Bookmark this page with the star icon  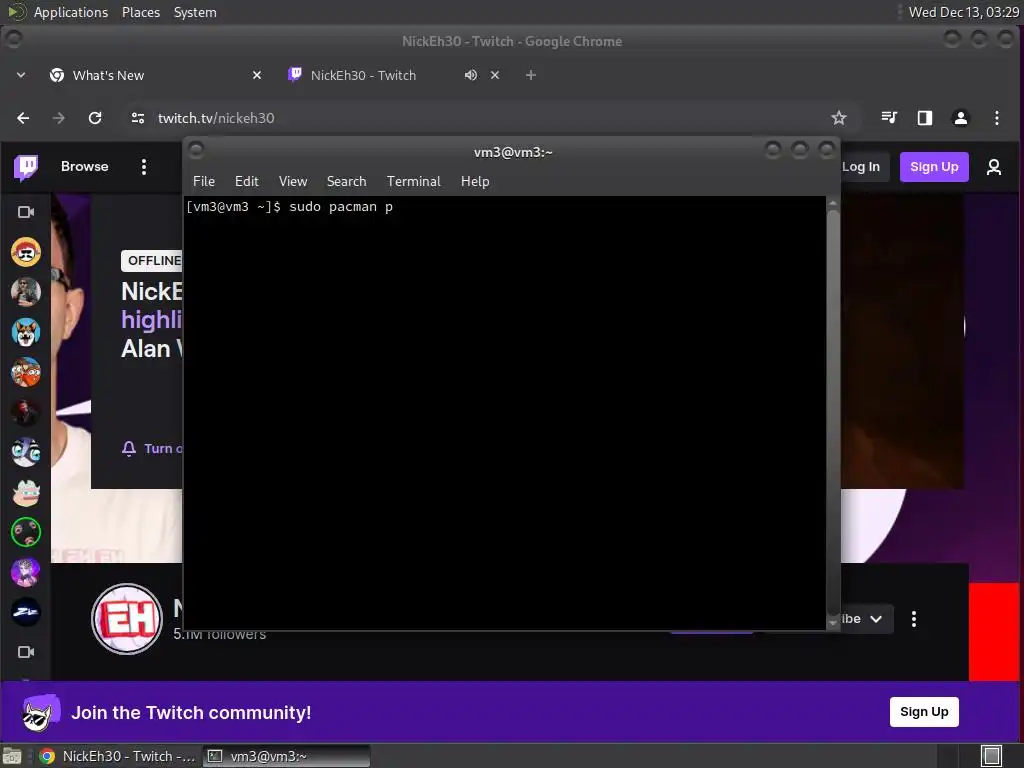(839, 118)
